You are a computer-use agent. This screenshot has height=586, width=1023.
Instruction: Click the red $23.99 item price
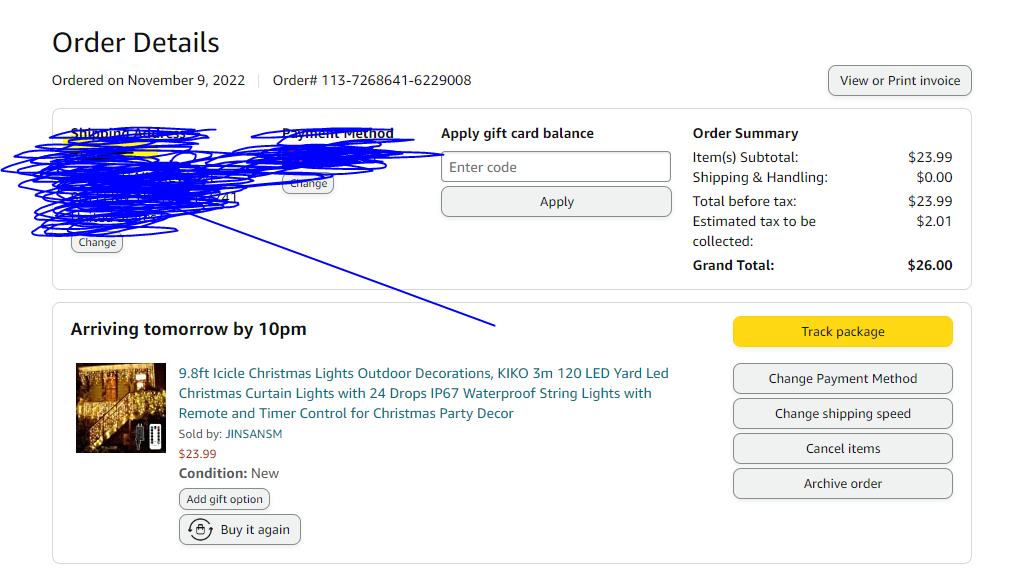(198, 454)
